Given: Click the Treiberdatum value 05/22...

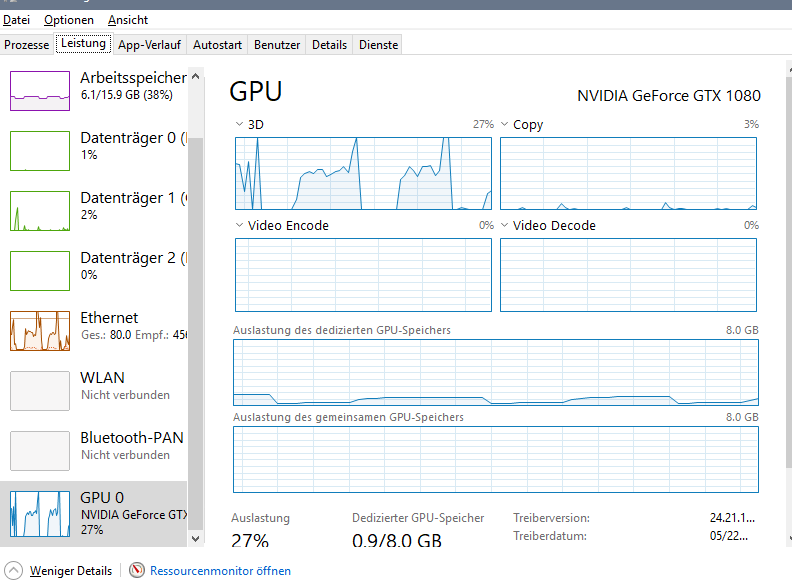Looking at the screenshot, I should click(x=729, y=536).
